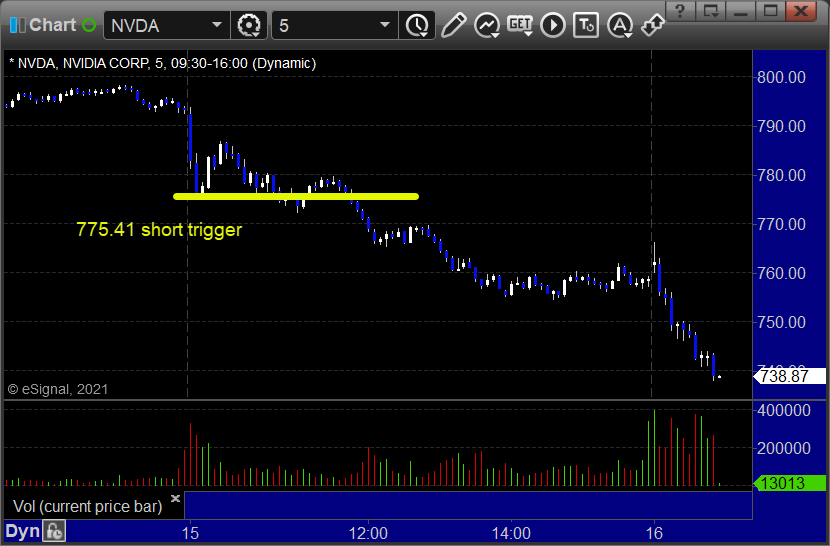The width and height of the screenshot is (830, 546).
Task: Open the help question mark button
Action: tap(681, 10)
